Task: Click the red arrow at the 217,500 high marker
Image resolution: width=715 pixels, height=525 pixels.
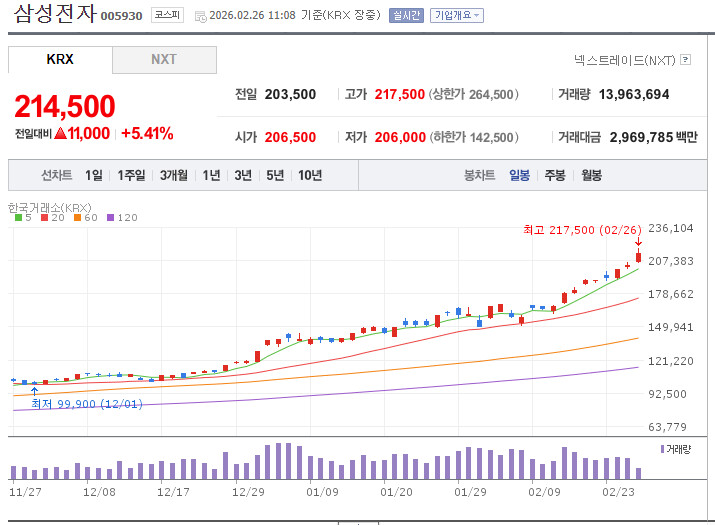Action: coord(638,242)
